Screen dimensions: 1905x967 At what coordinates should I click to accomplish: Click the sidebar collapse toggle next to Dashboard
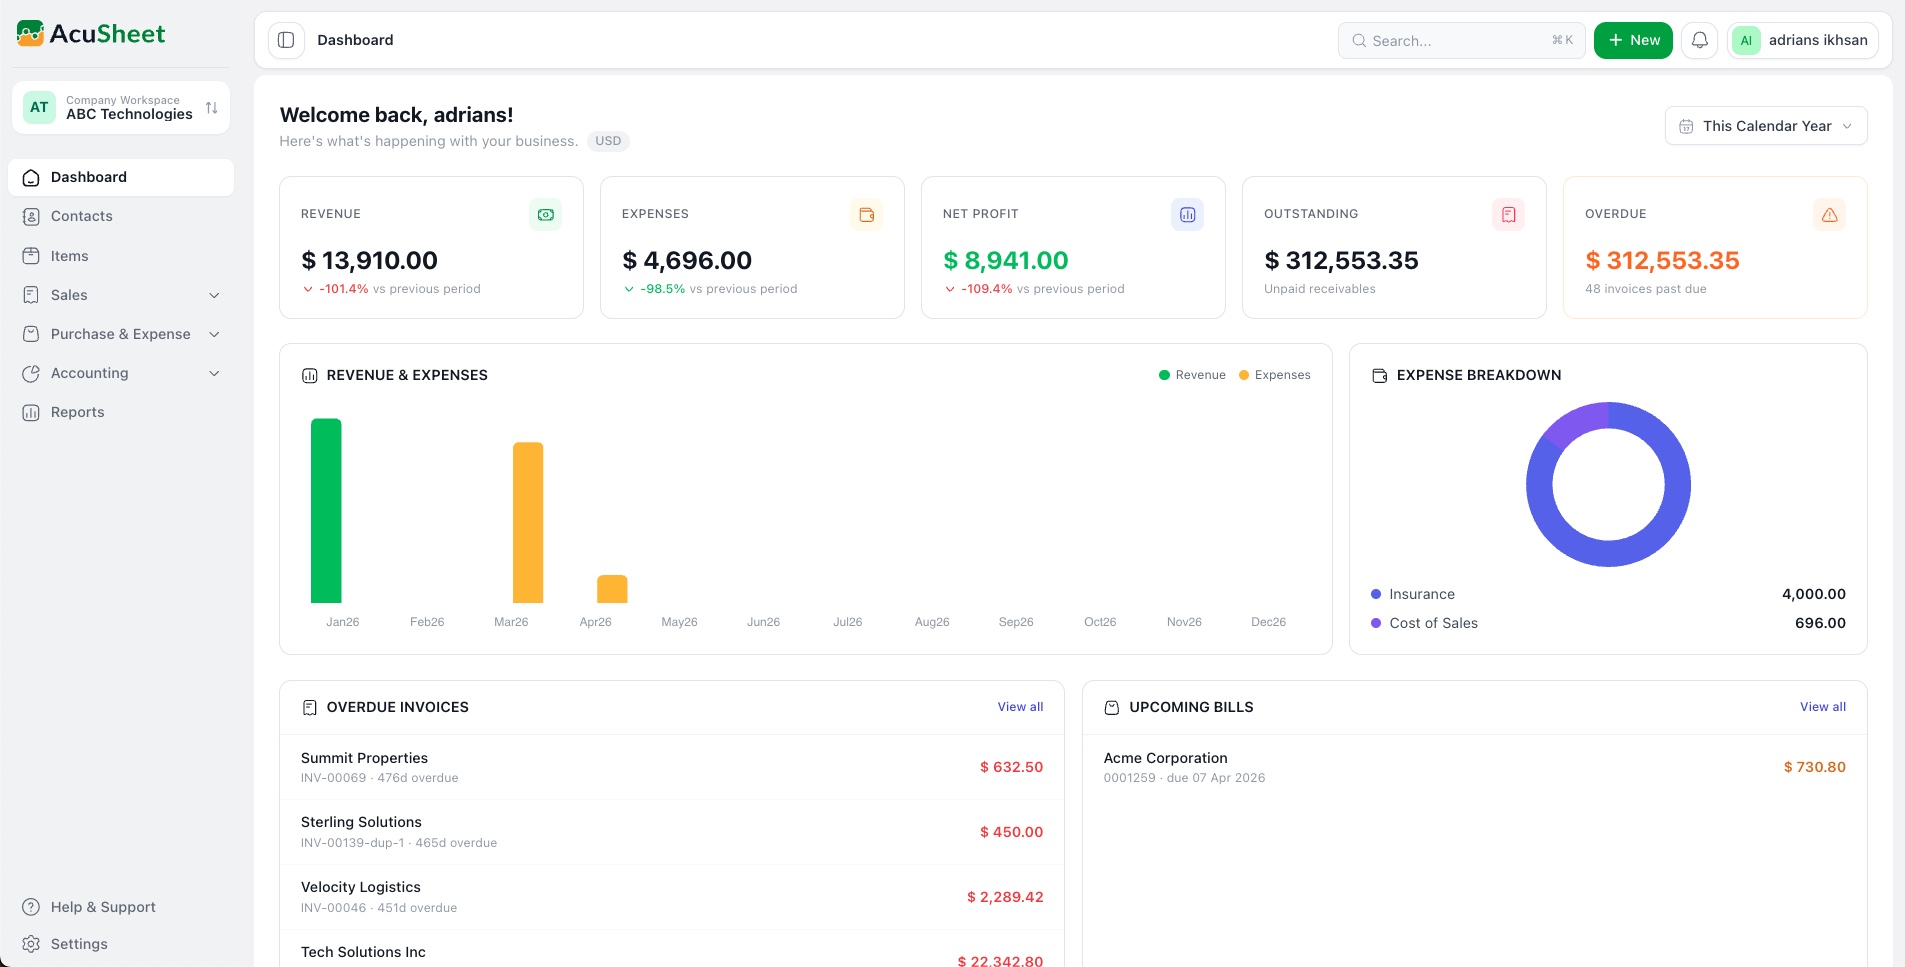(x=286, y=40)
